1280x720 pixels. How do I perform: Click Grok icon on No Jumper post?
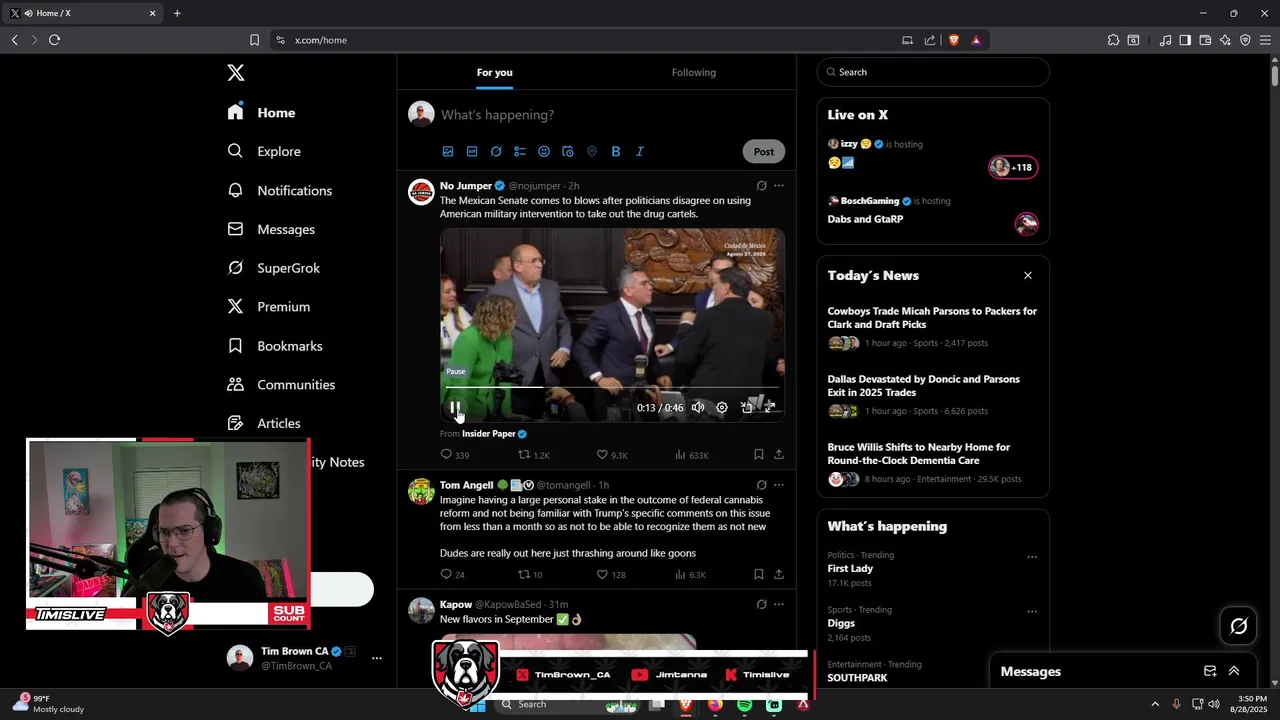pyautogui.click(x=761, y=185)
